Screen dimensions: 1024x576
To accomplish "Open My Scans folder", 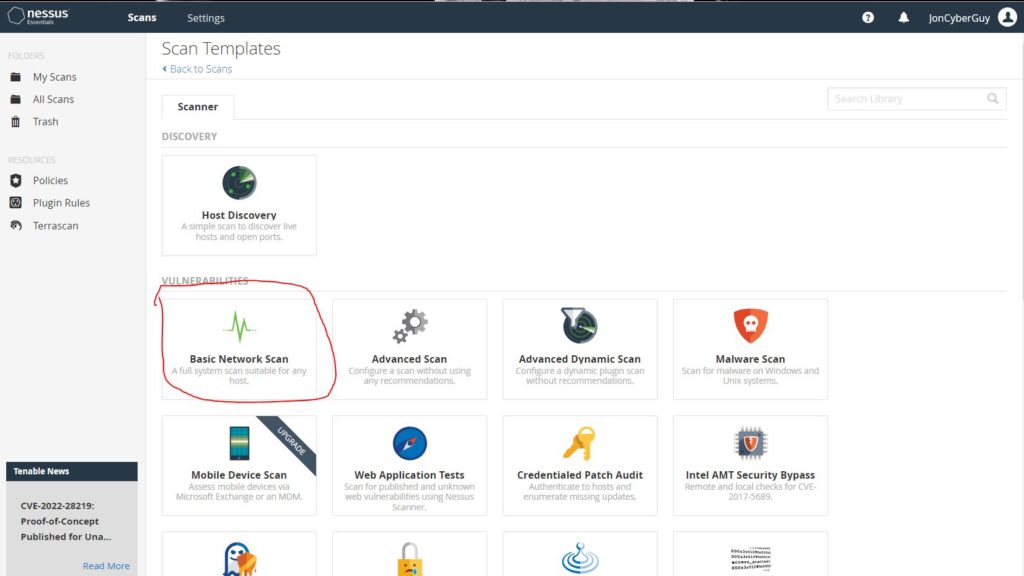I will tap(55, 77).
